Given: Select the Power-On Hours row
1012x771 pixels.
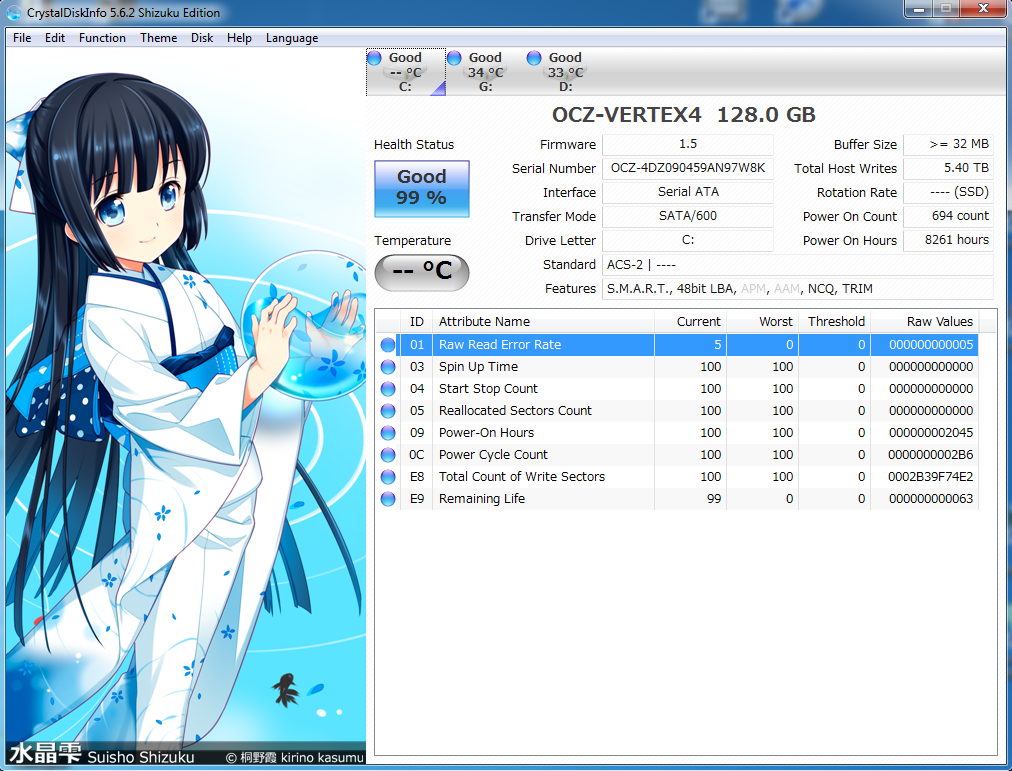Looking at the screenshot, I should (677, 433).
